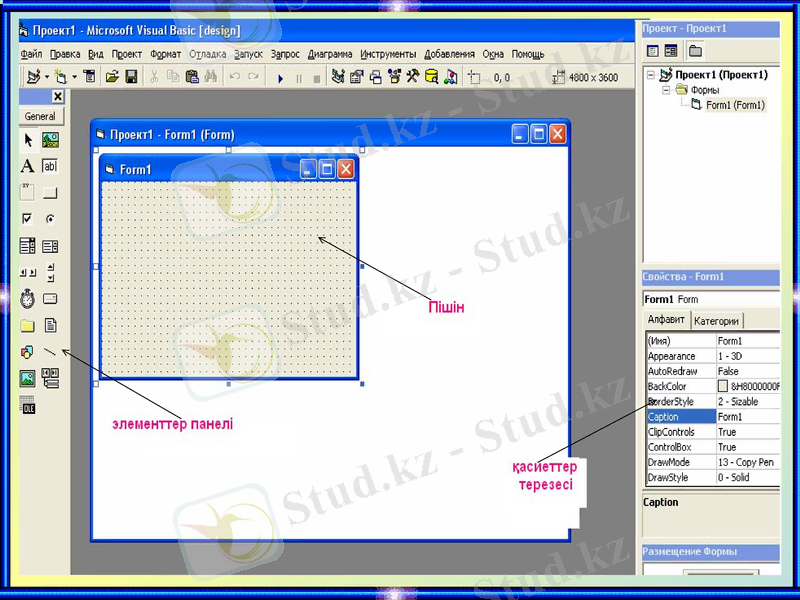Click the General button atop the toolbox
The image size is (800, 600).
[x=40, y=116]
